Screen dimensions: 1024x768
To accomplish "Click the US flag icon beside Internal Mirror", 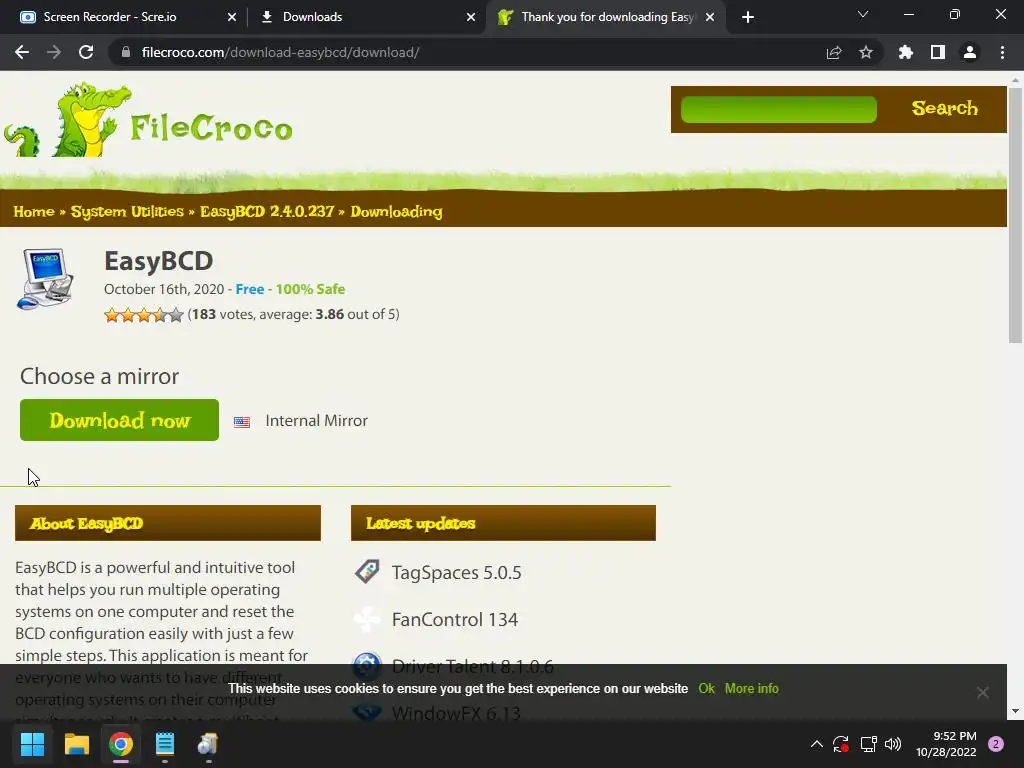I will pos(242,422).
